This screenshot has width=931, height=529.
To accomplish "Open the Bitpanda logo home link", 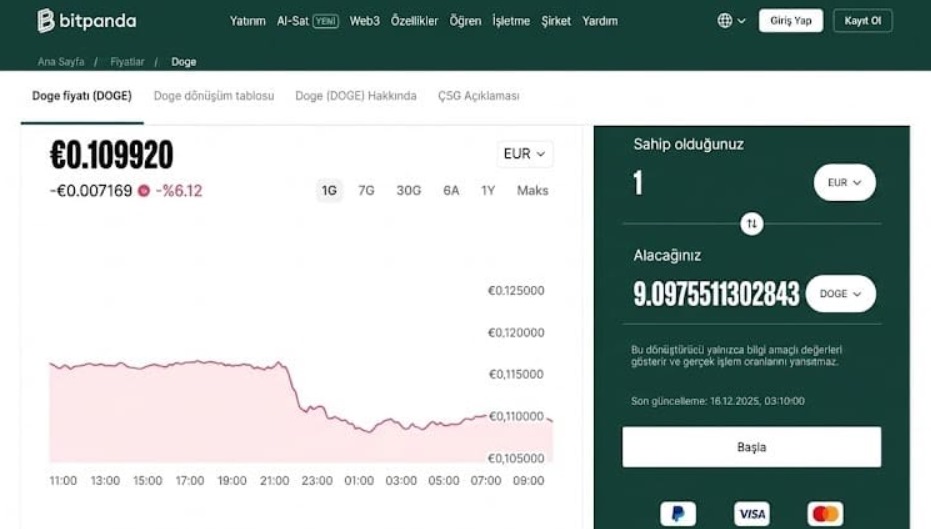I will 87,21.
